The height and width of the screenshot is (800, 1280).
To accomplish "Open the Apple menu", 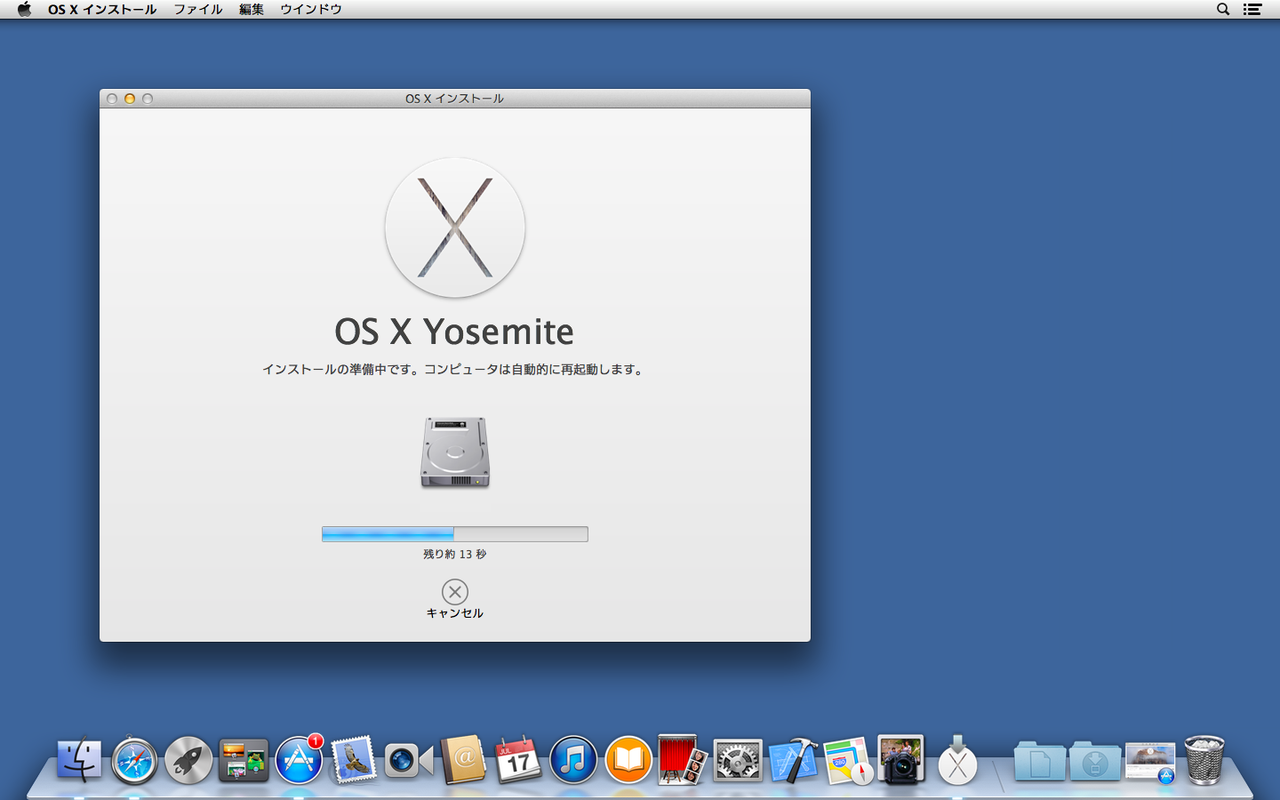I will pos(25,9).
